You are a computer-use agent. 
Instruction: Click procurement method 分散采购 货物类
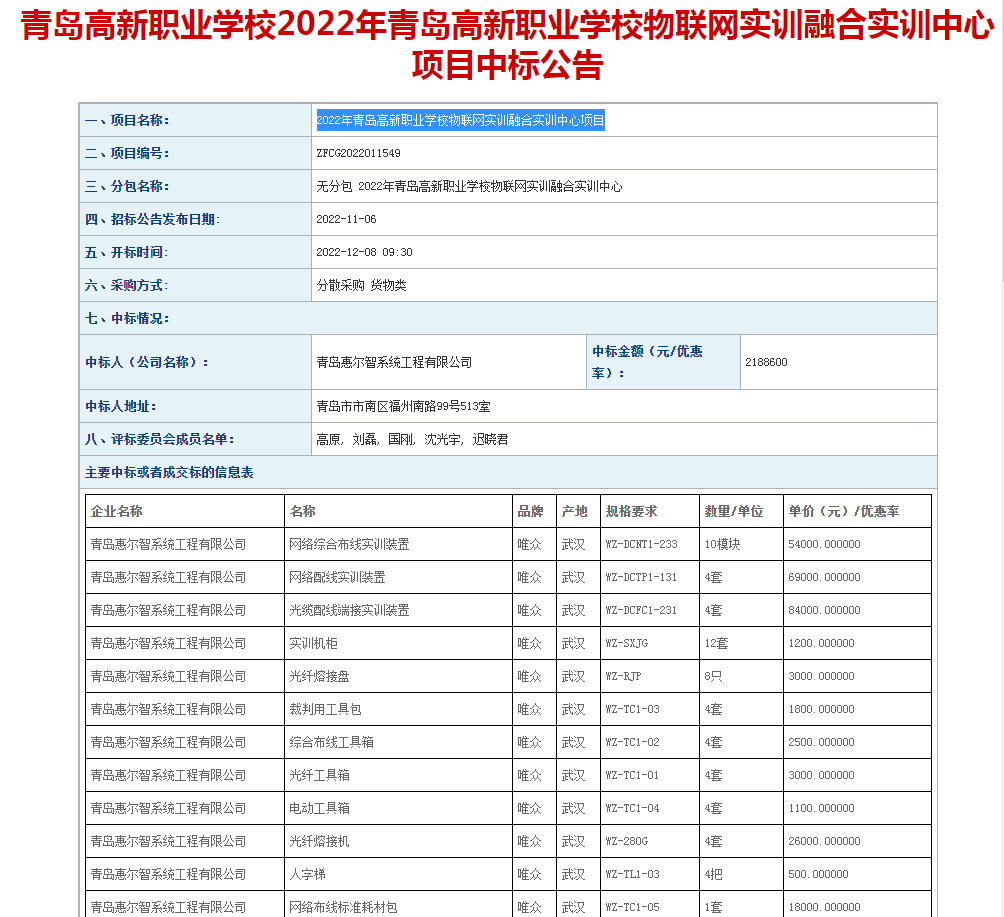[361, 285]
